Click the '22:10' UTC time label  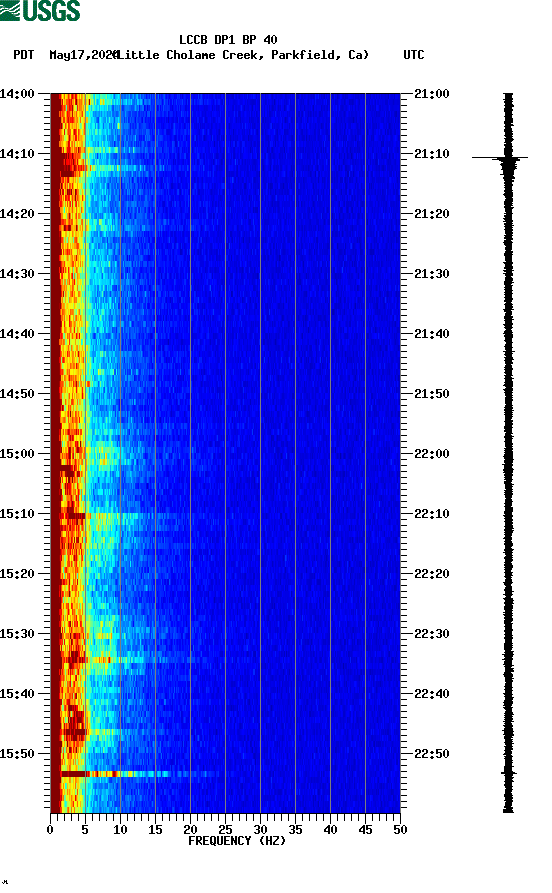point(432,514)
